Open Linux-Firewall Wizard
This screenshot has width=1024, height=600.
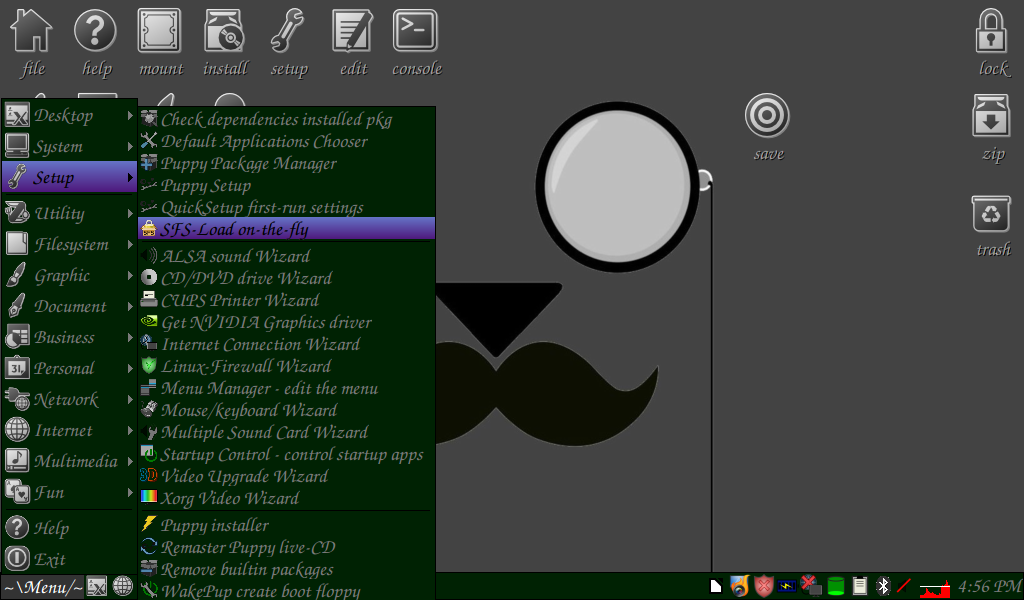pyautogui.click(x=287, y=366)
